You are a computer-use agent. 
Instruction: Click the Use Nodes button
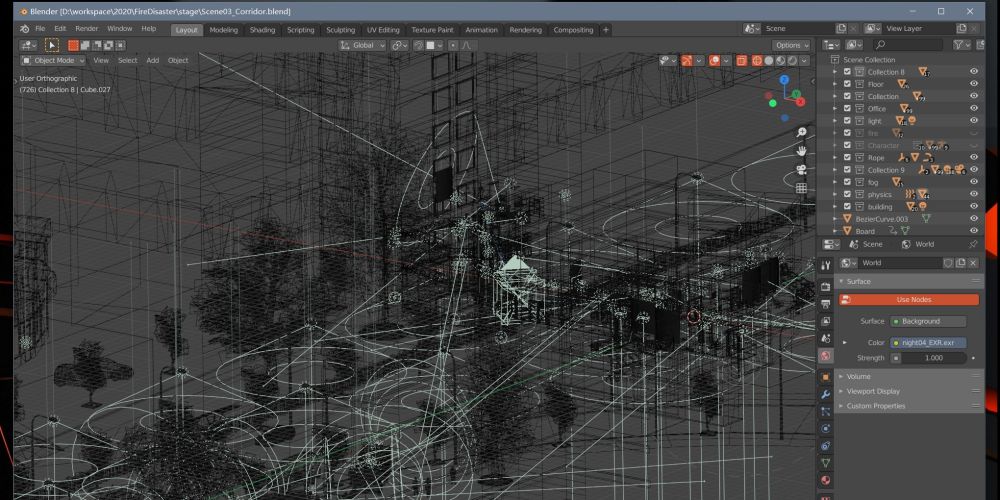point(908,300)
